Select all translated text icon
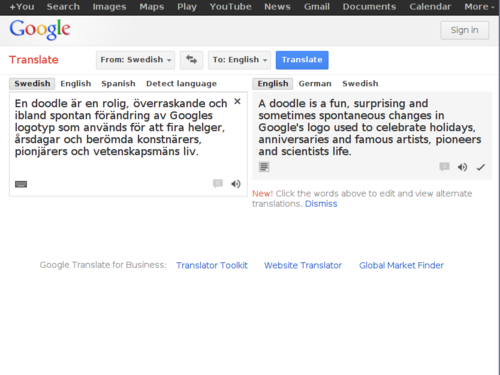500x375 pixels. click(x=264, y=167)
